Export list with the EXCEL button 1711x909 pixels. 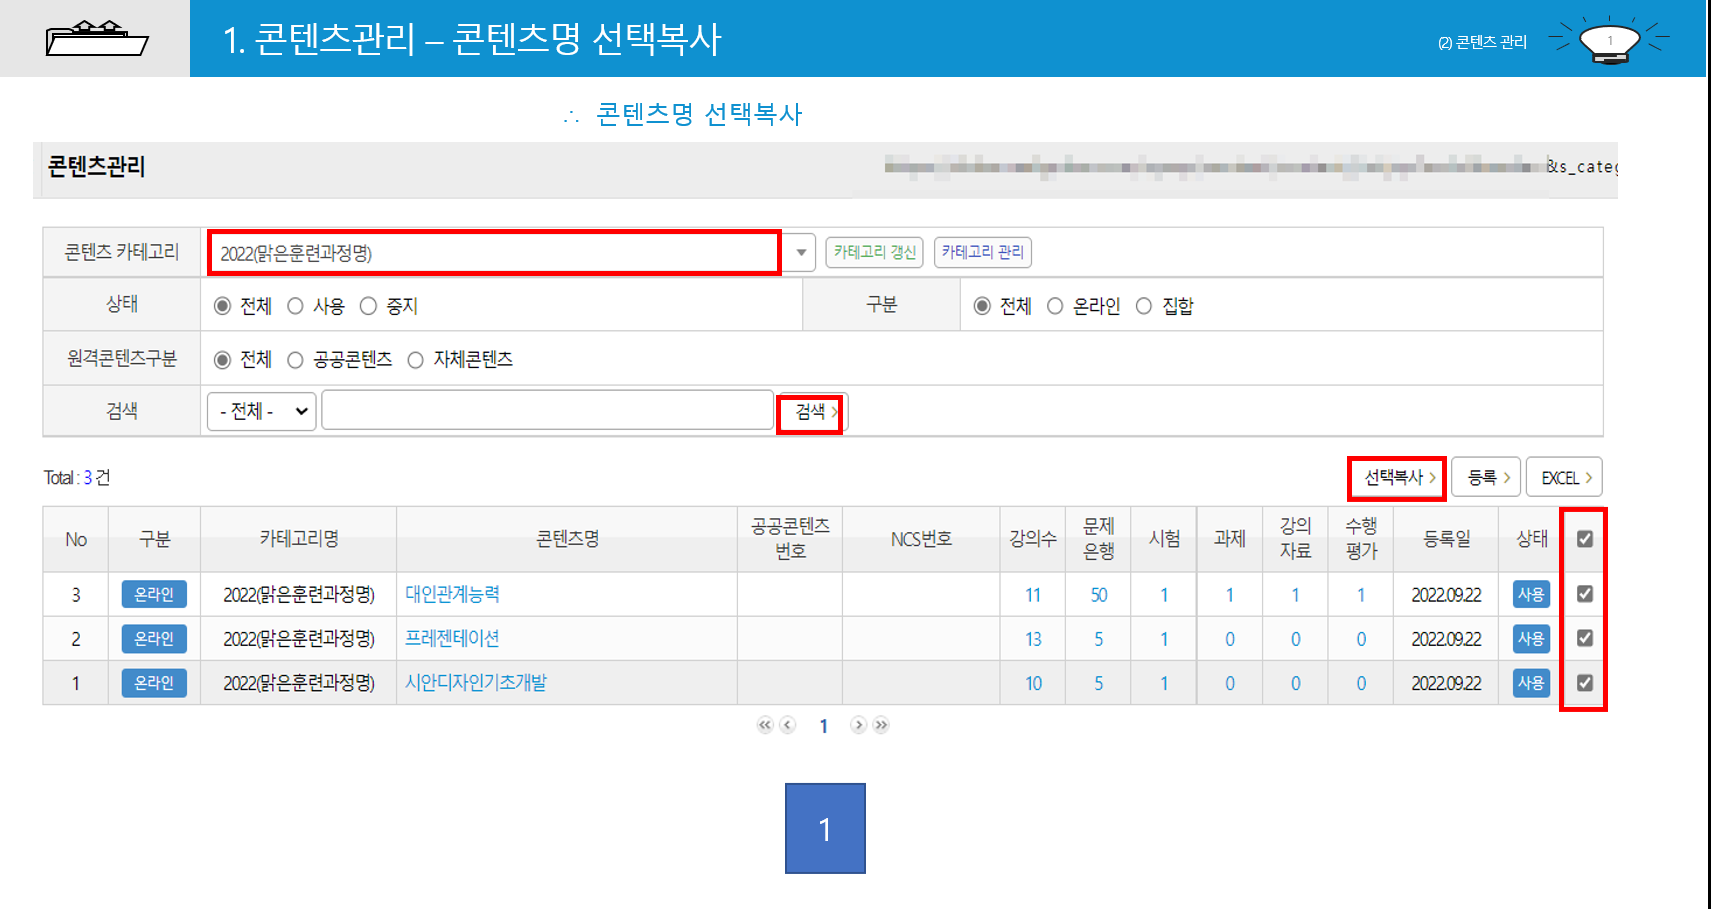[1564, 478]
